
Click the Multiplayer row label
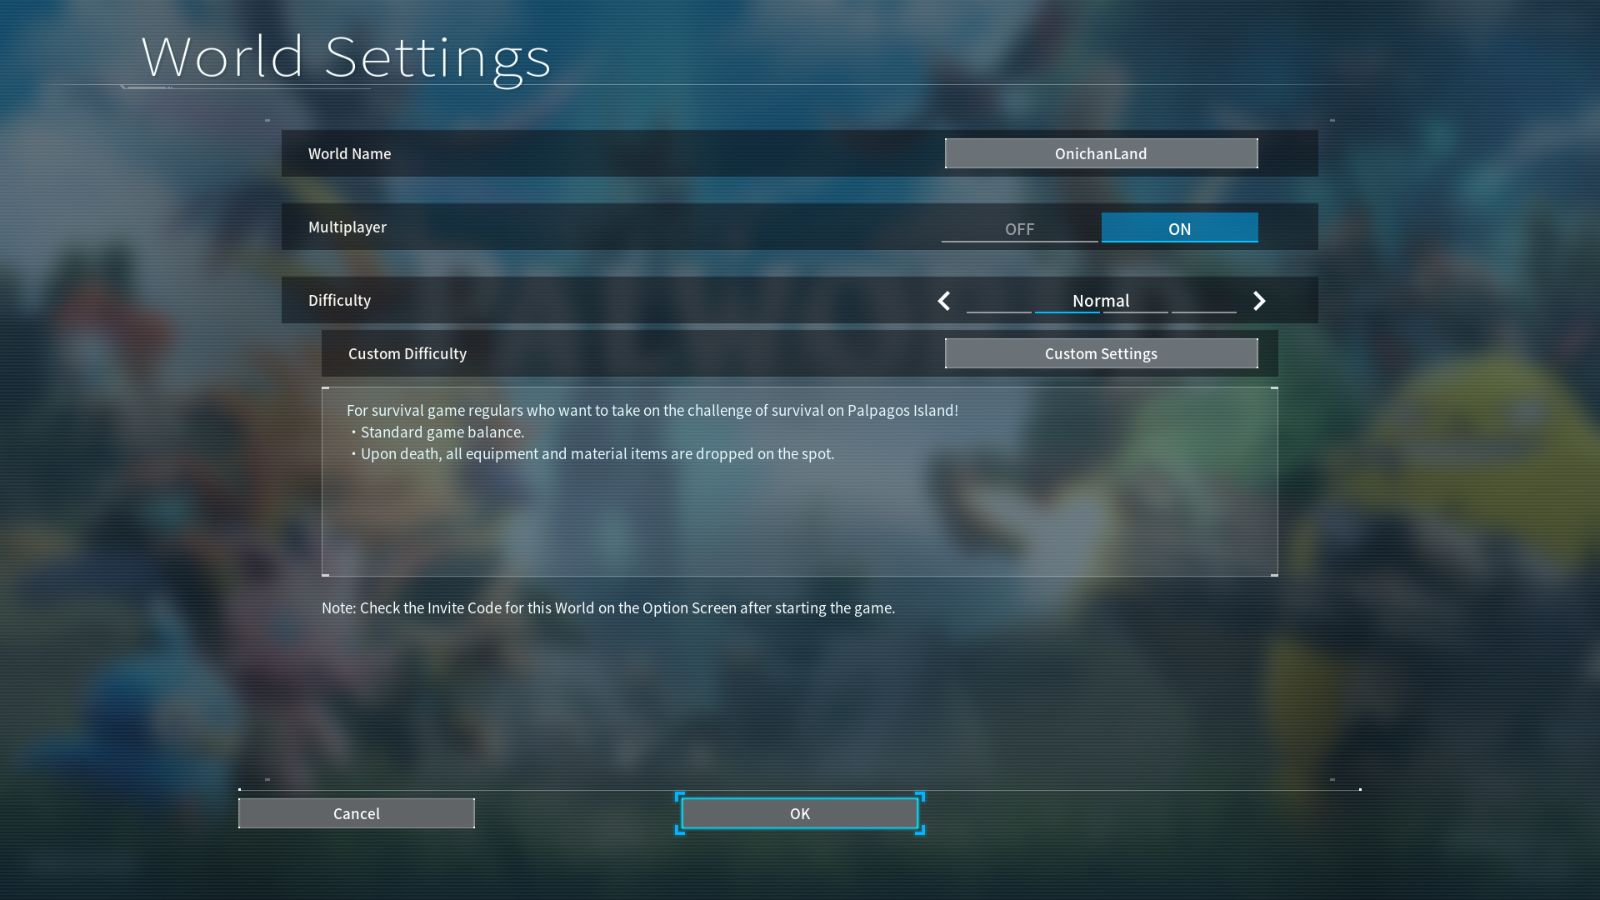[x=347, y=227]
